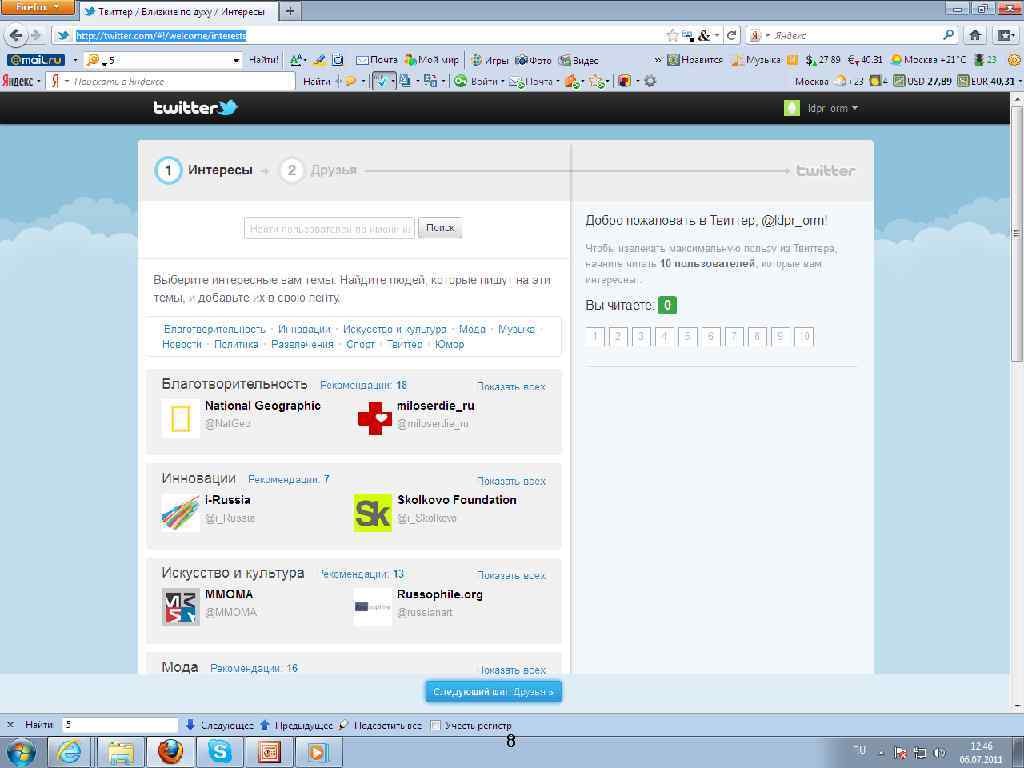The width and height of the screenshot is (1024, 768).
Task: Bookmark this page with the star icon
Action: pos(672,35)
